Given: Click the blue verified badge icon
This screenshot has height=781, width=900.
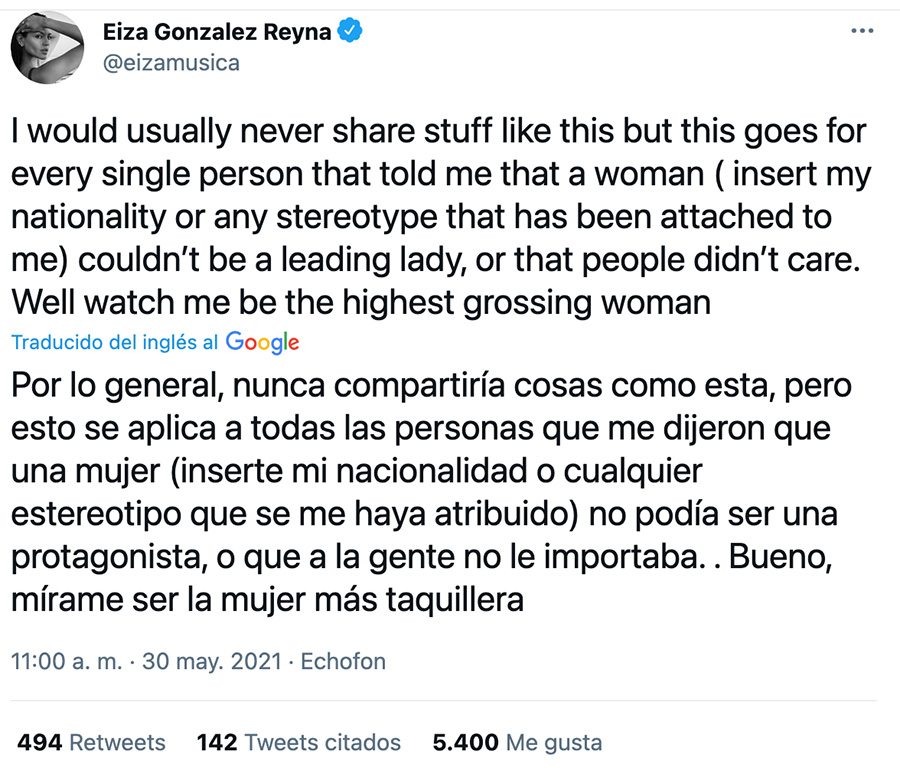Looking at the screenshot, I should (349, 31).
